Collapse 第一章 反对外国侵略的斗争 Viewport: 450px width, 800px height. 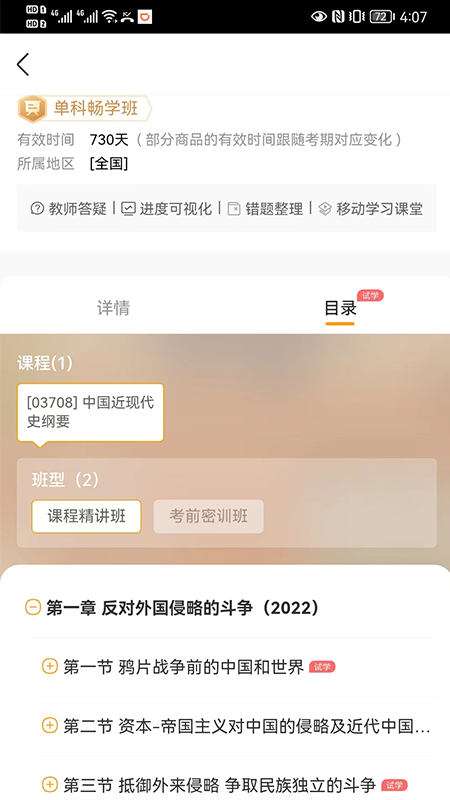tap(33, 607)
